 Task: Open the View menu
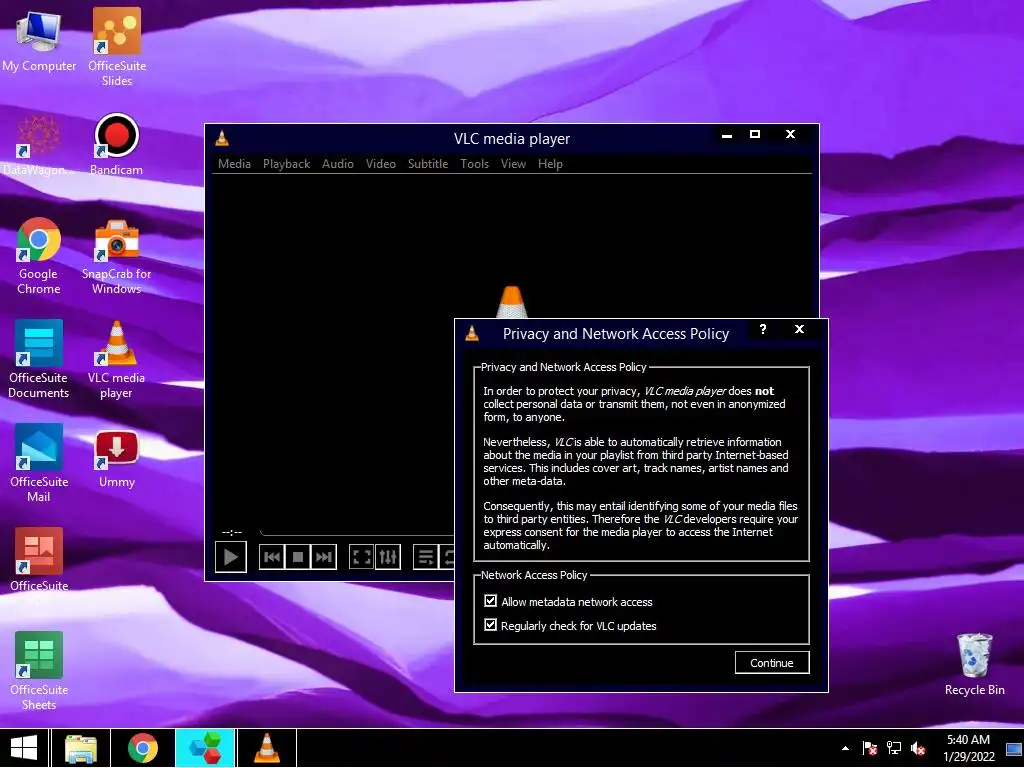(513, 164)
